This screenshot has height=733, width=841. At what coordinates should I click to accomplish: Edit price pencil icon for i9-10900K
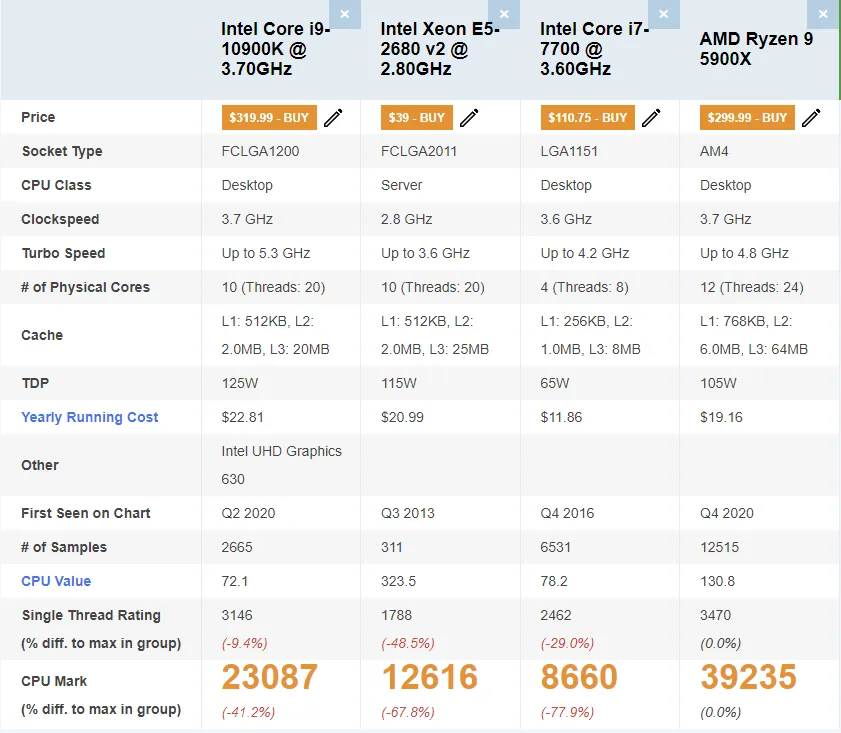(x=333, y=117)
